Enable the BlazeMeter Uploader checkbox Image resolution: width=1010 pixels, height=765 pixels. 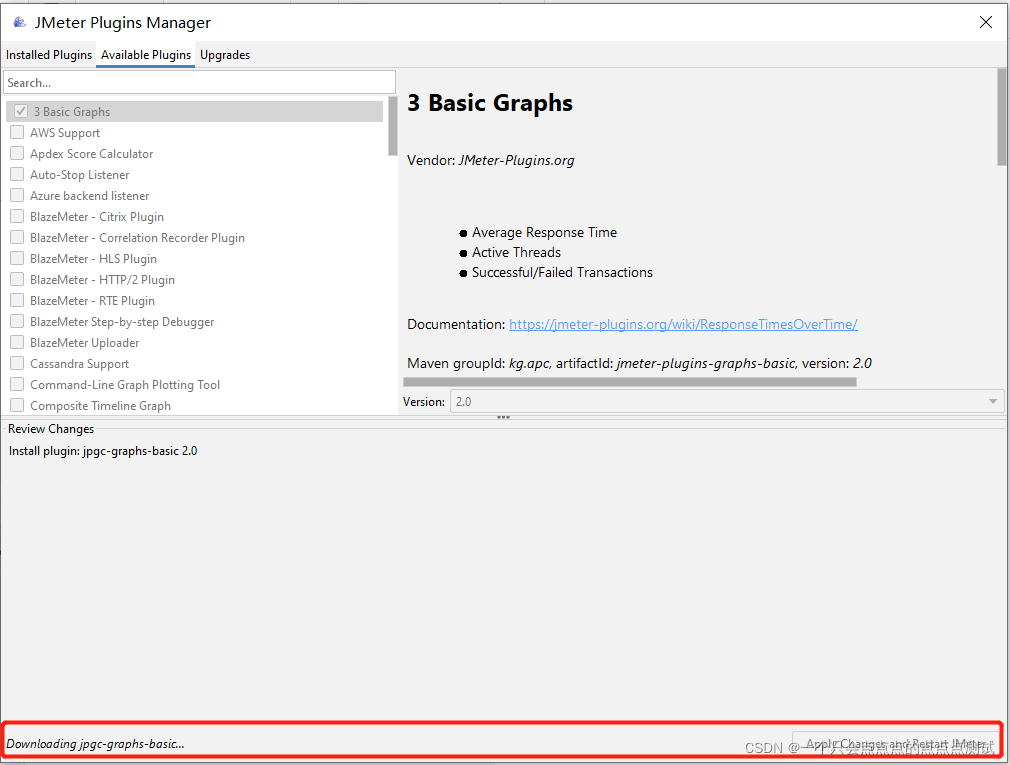point(17,342)
